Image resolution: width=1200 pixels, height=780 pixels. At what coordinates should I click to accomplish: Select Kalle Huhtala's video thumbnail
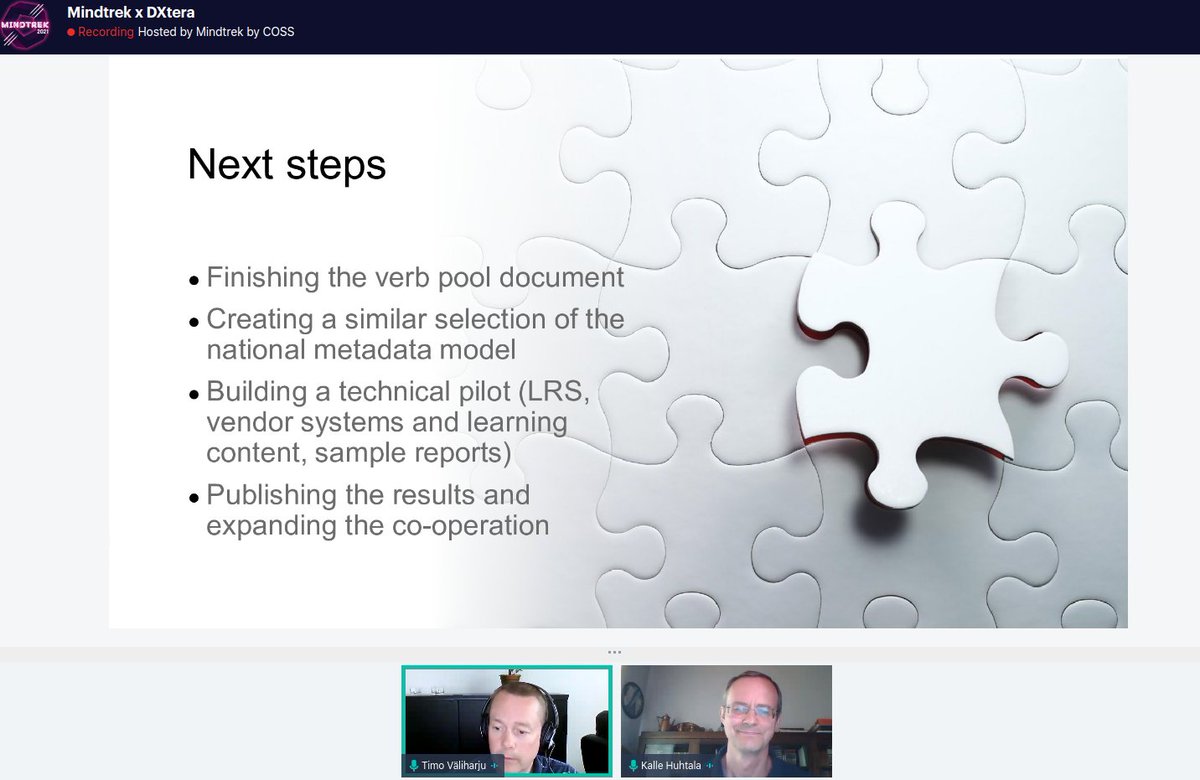[726, 721]
